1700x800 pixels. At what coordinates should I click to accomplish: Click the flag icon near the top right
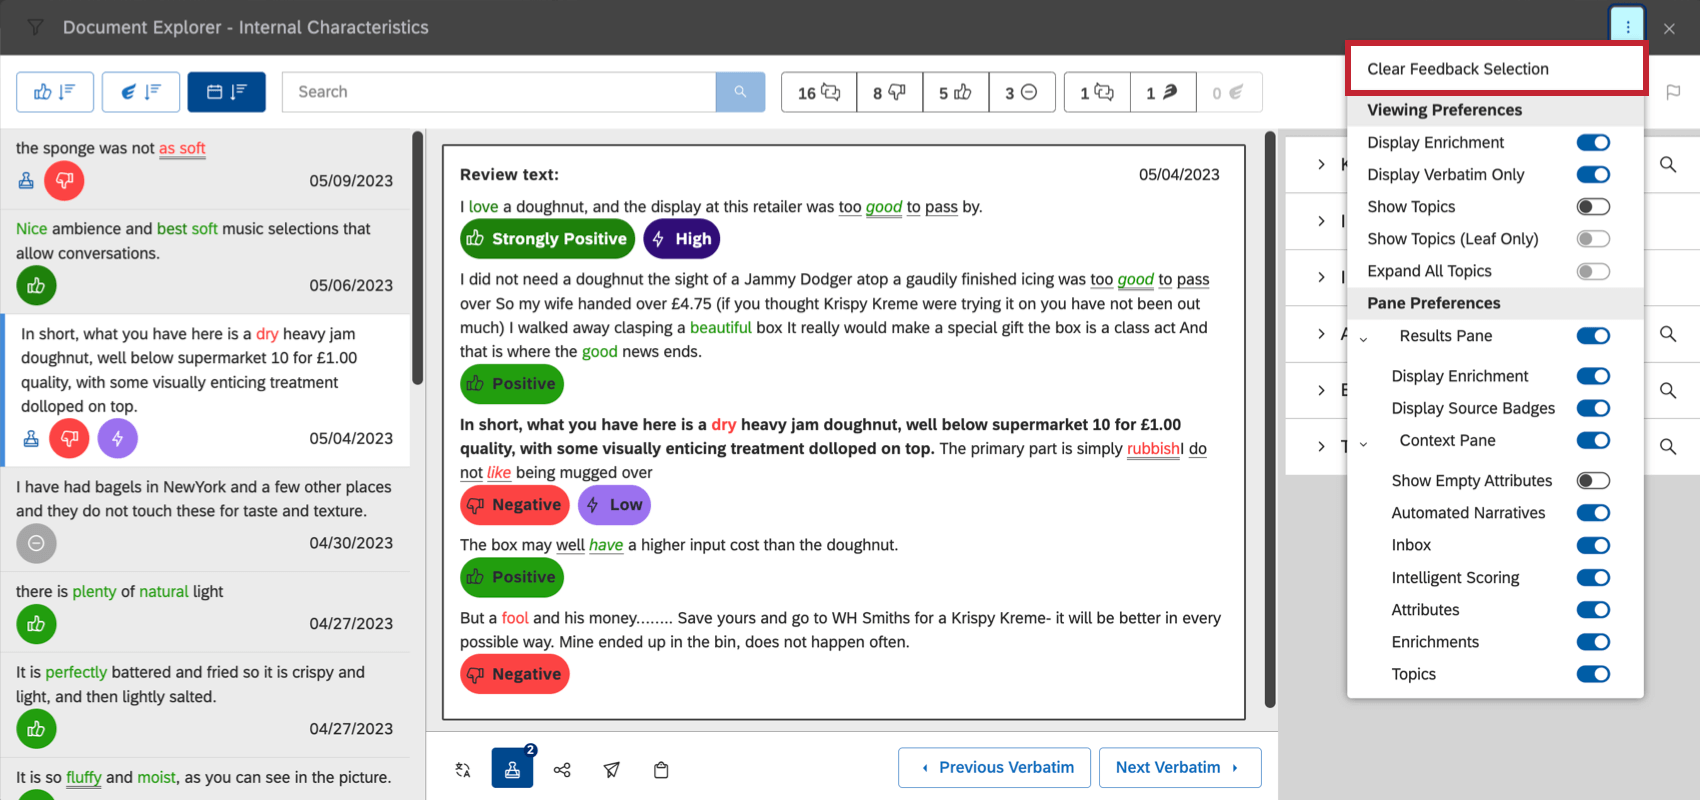[x=1673, y=92]
